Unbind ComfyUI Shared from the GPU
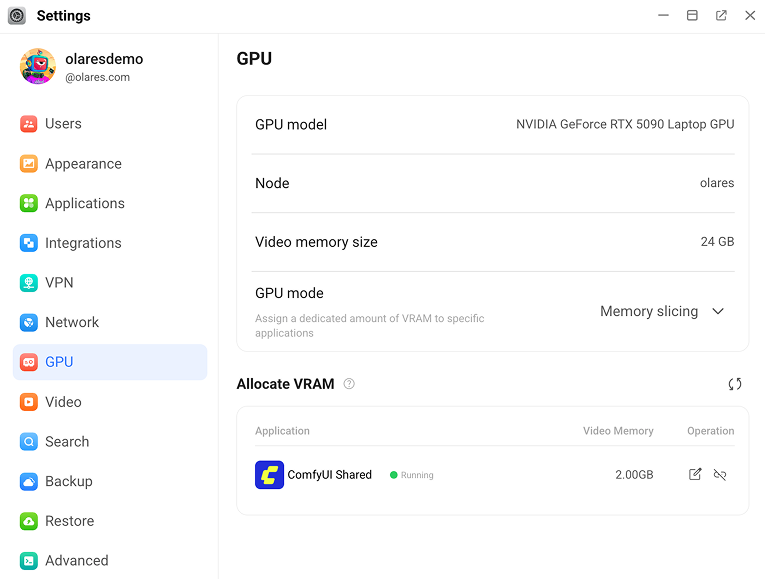Viewport: 765px width, 579px height. click(x=720, y=475)
